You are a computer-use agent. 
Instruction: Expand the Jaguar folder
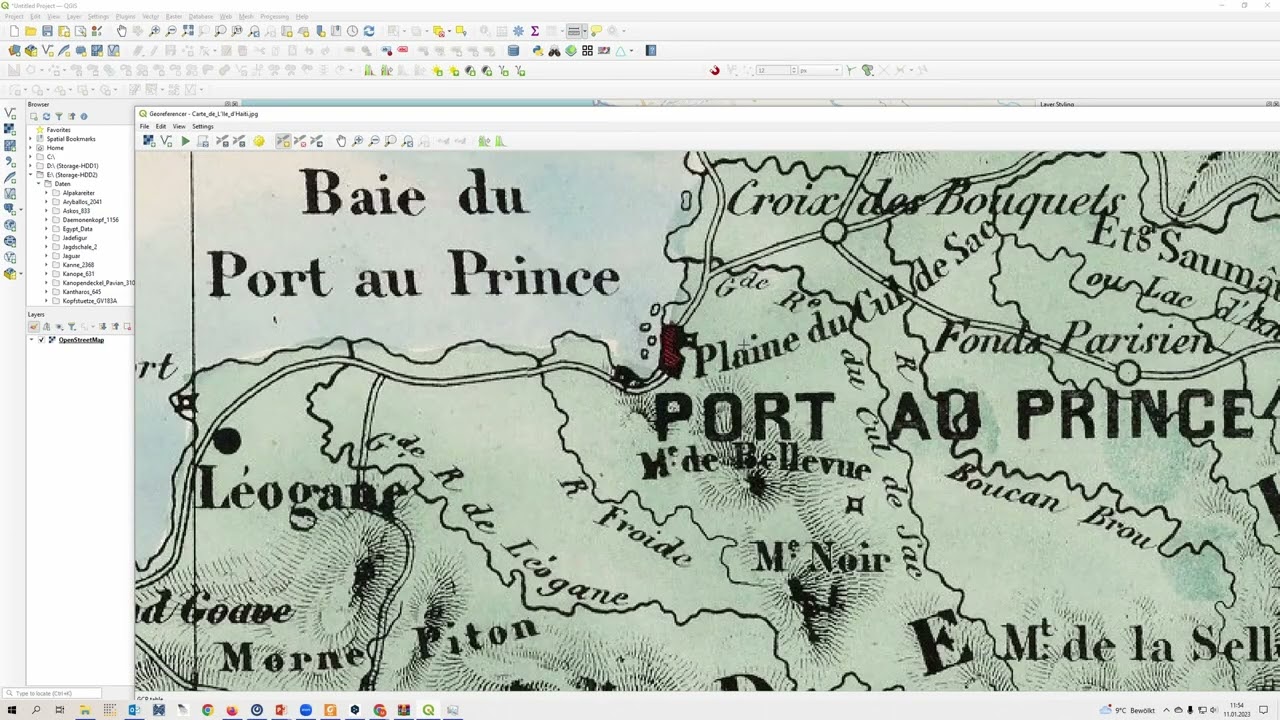47,256
